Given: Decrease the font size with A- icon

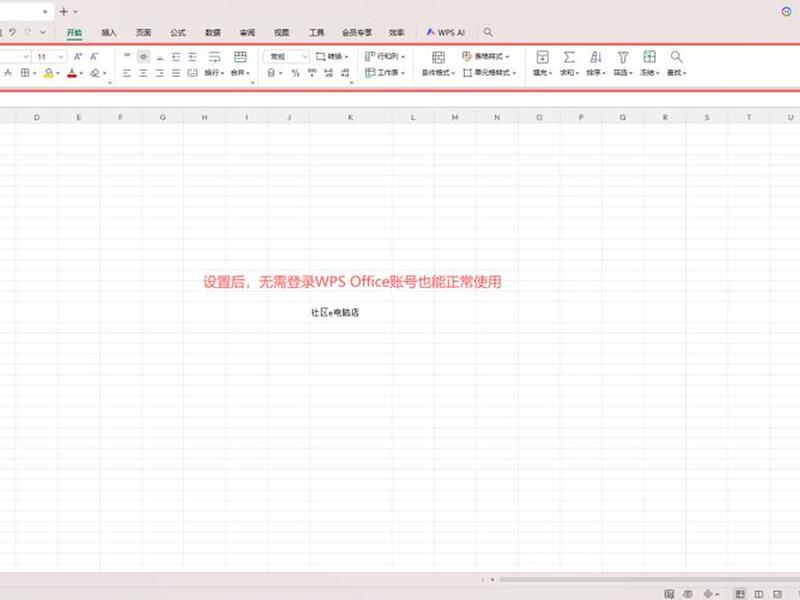Looking at the screenshot, I should tap(94, 57).
